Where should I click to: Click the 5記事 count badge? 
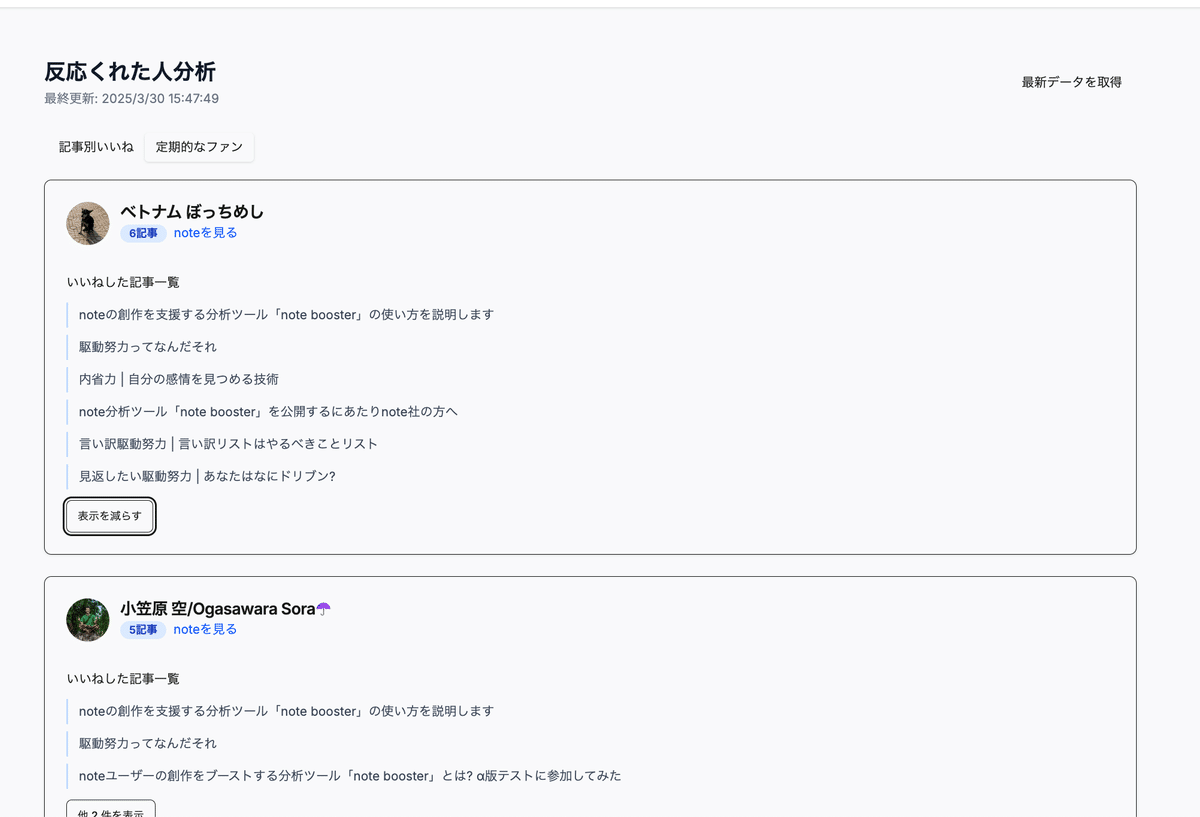(142, 629)
